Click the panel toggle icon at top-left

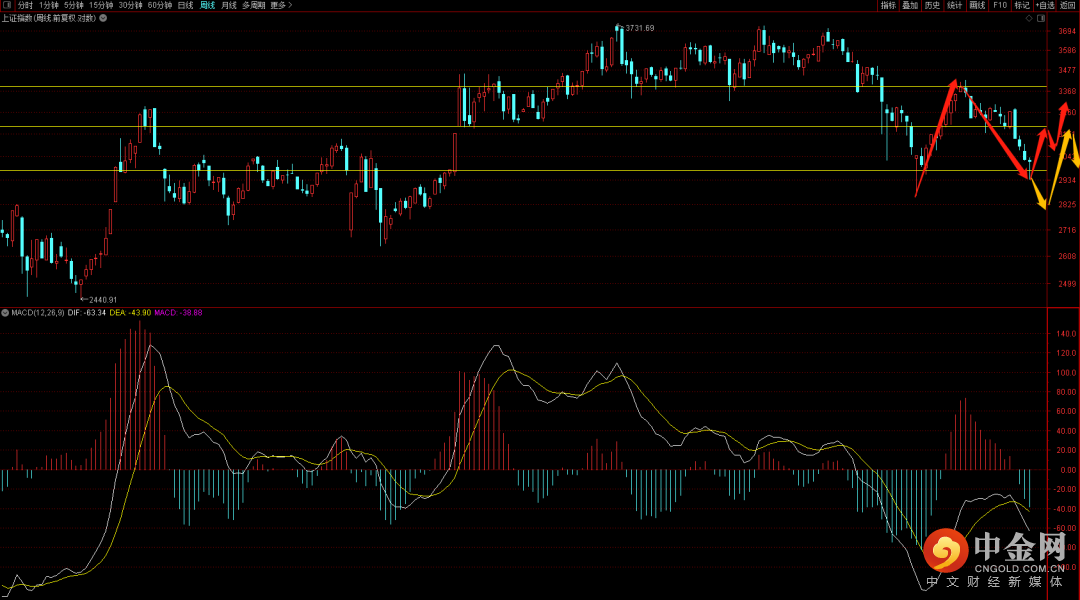(x=7, y=5)
